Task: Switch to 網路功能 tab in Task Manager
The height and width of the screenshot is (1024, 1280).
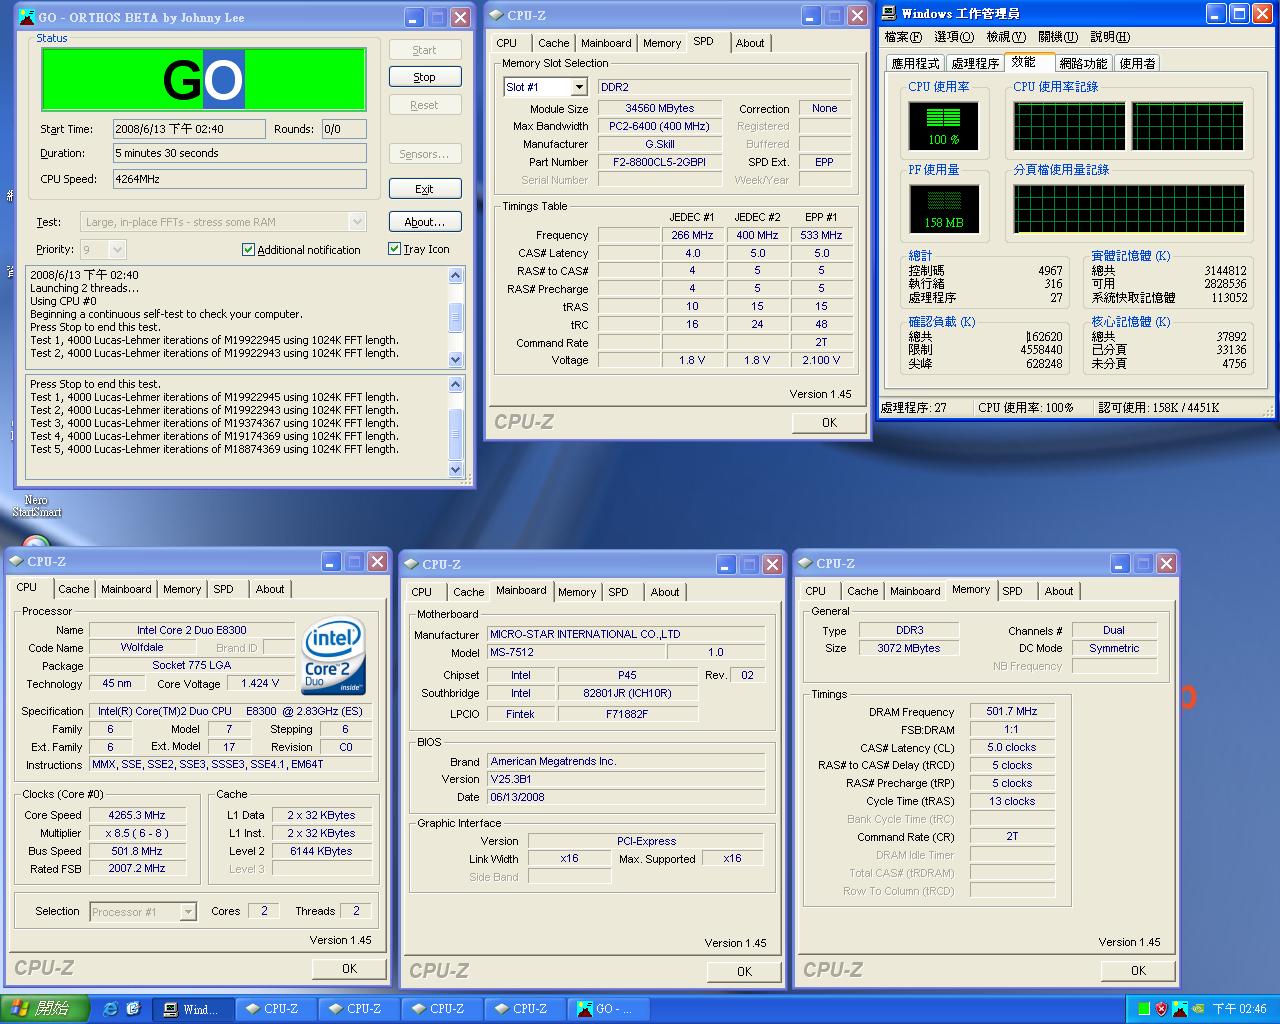Action: (1084, 63)
